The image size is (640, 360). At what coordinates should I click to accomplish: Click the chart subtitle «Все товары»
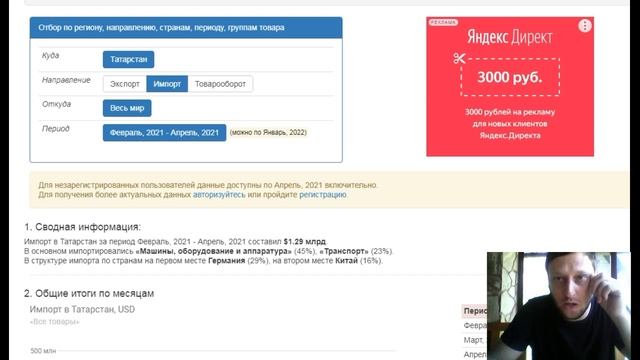pyautogui.click(x=54, y=322)
